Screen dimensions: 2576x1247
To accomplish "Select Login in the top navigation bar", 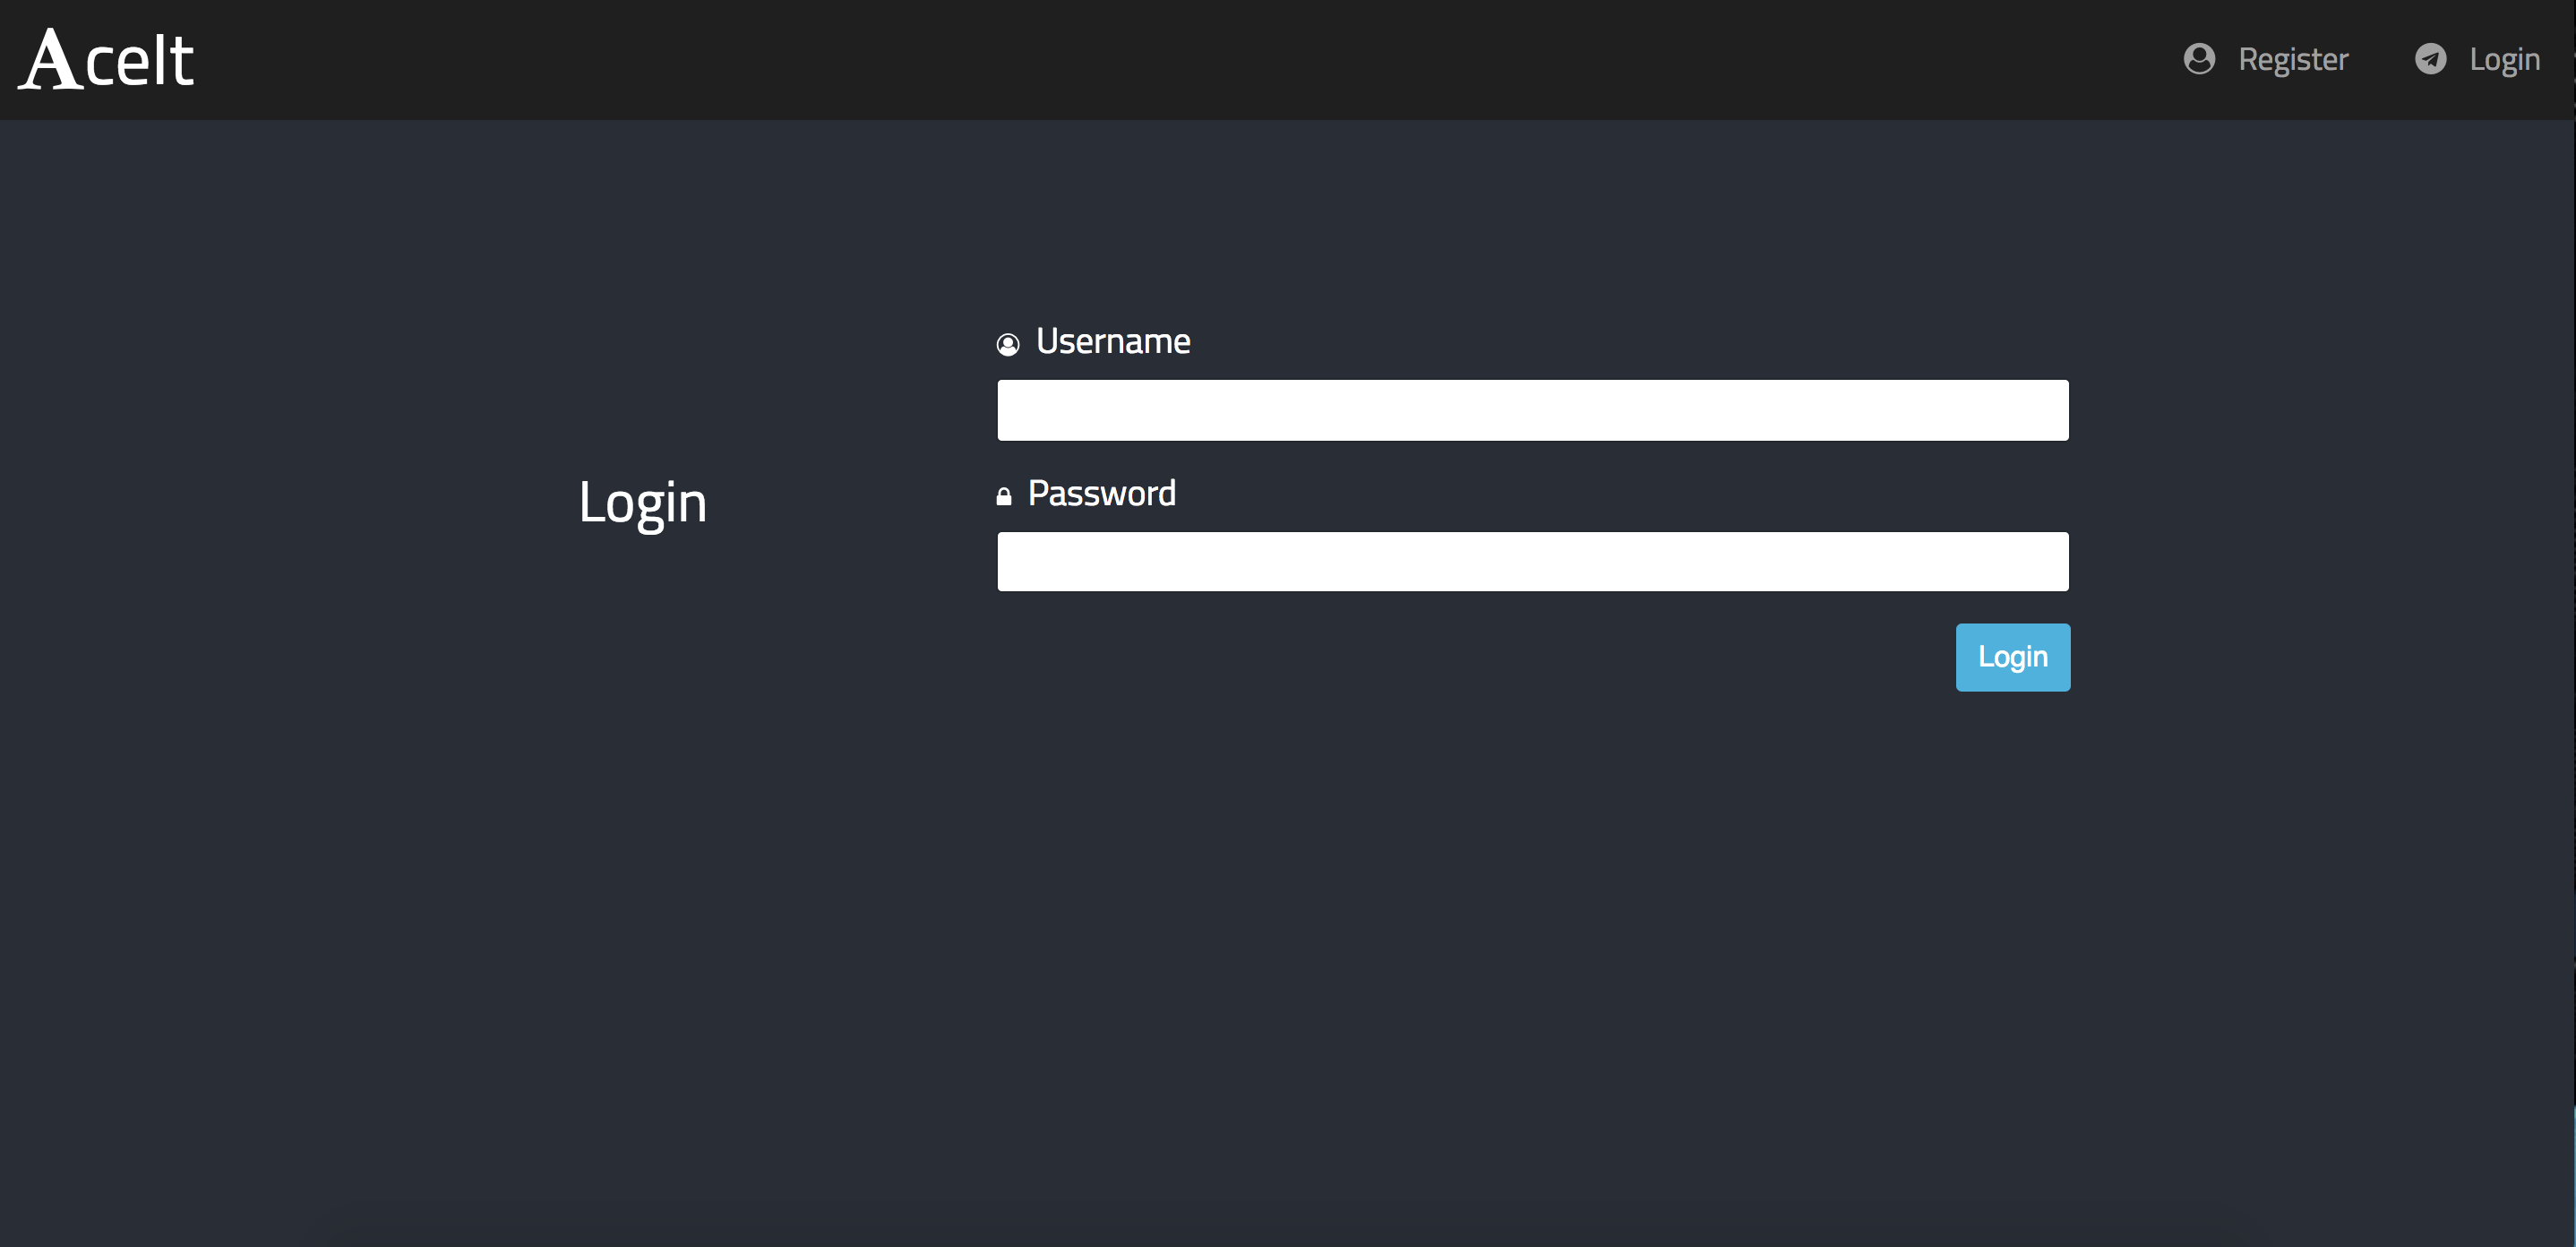I will click(x=2503, y=60).
